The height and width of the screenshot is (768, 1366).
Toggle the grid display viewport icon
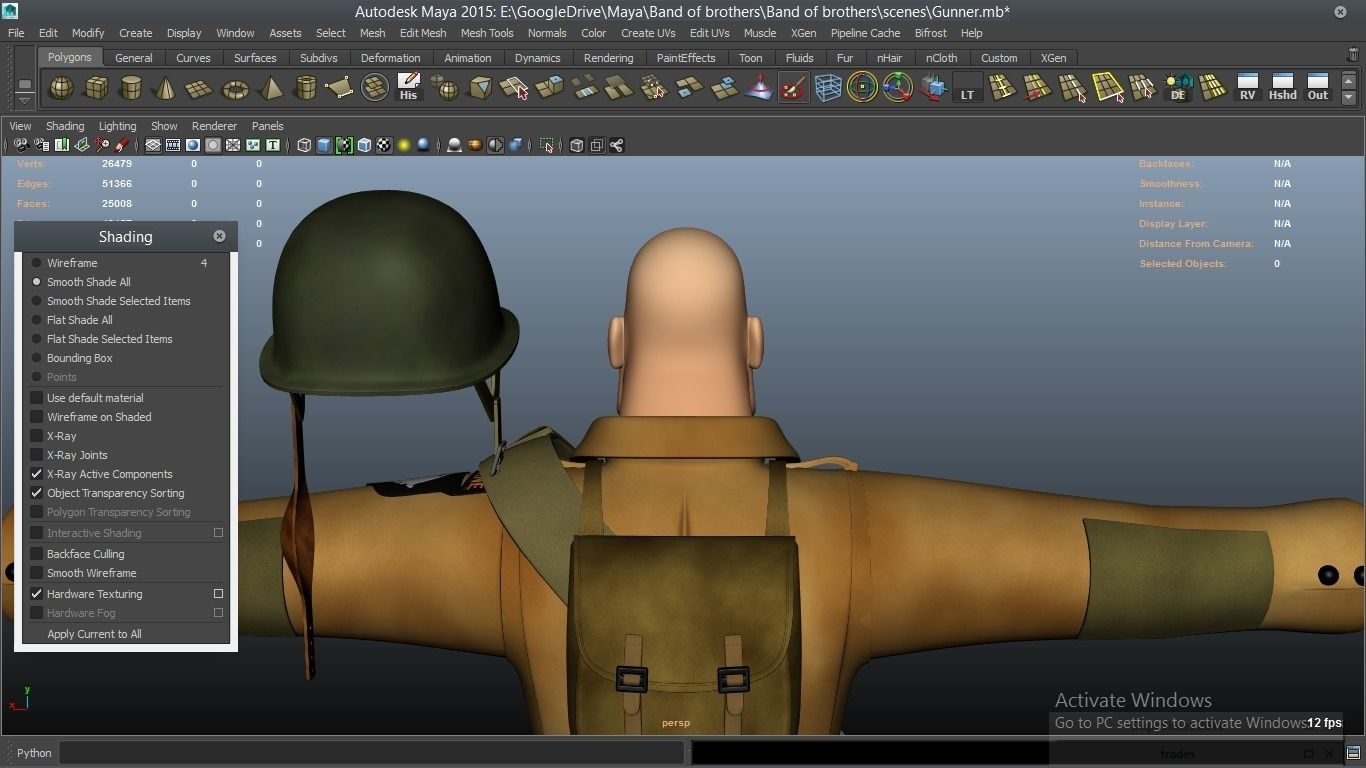pos(153,145)
